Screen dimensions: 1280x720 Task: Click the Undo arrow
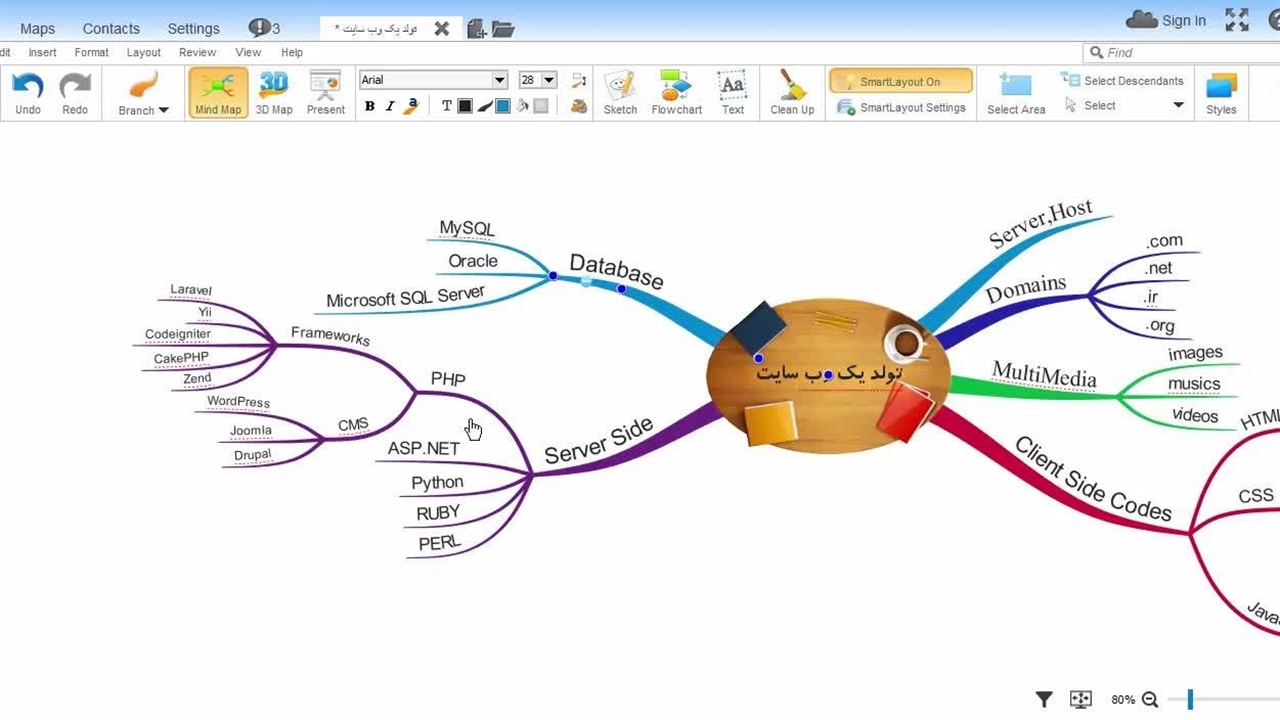click(x=28, y=92)
